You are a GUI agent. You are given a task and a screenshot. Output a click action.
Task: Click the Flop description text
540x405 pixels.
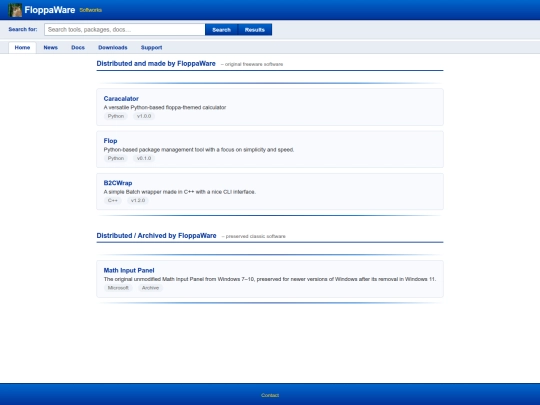199,150
